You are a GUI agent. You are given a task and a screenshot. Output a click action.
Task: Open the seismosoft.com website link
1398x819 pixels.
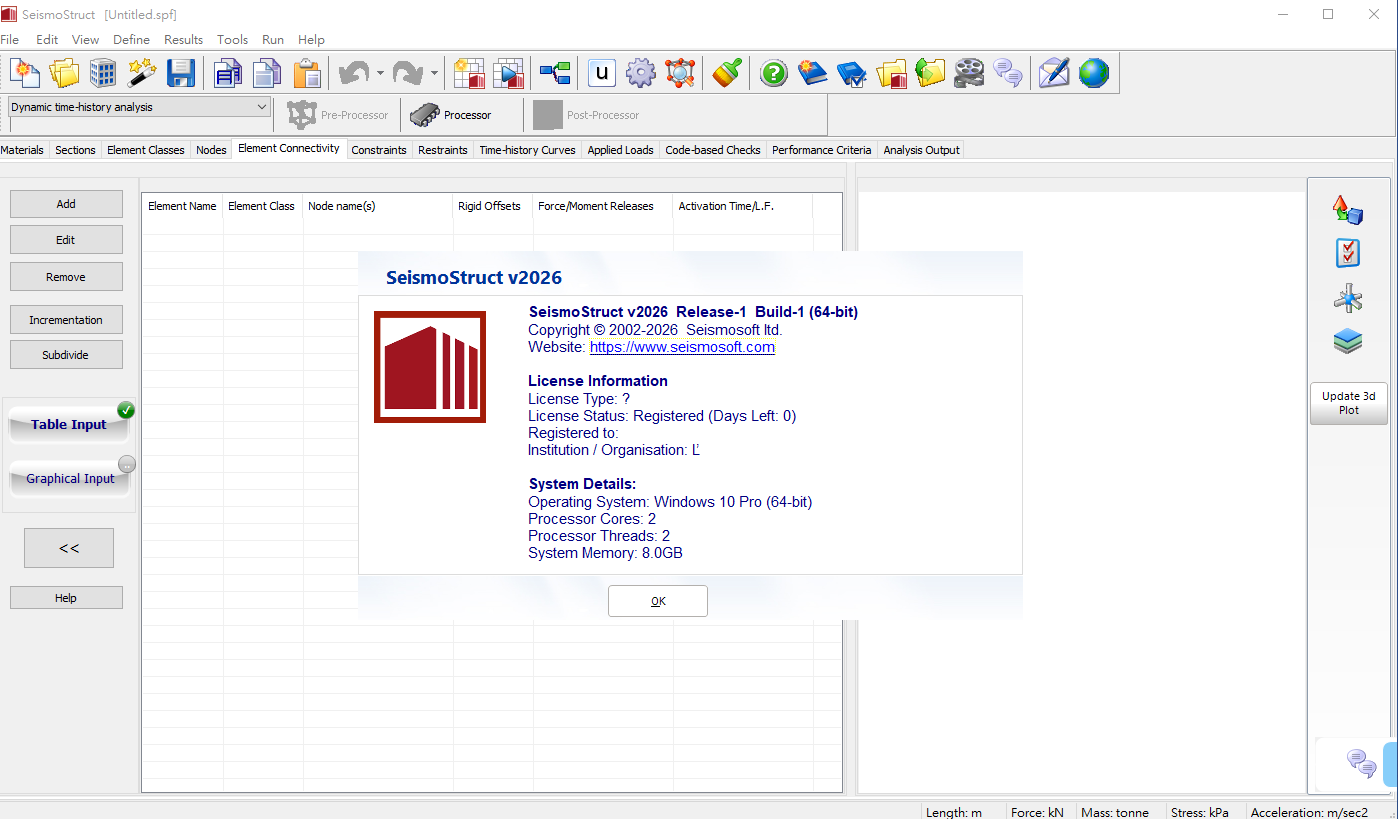click(682, 347)
